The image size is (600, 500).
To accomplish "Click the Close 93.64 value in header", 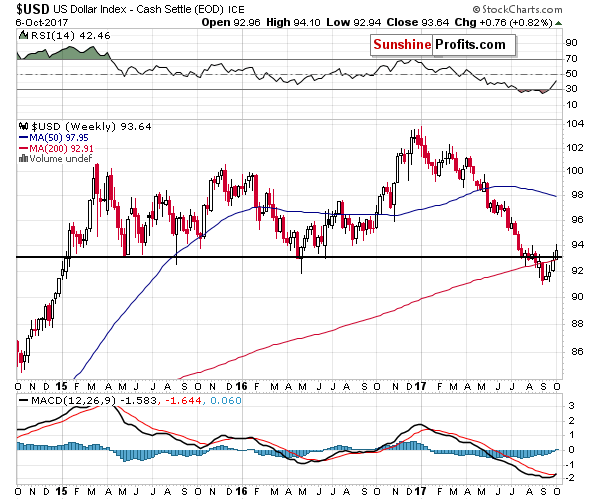I will pyautogui.click(x=417, y=23).
